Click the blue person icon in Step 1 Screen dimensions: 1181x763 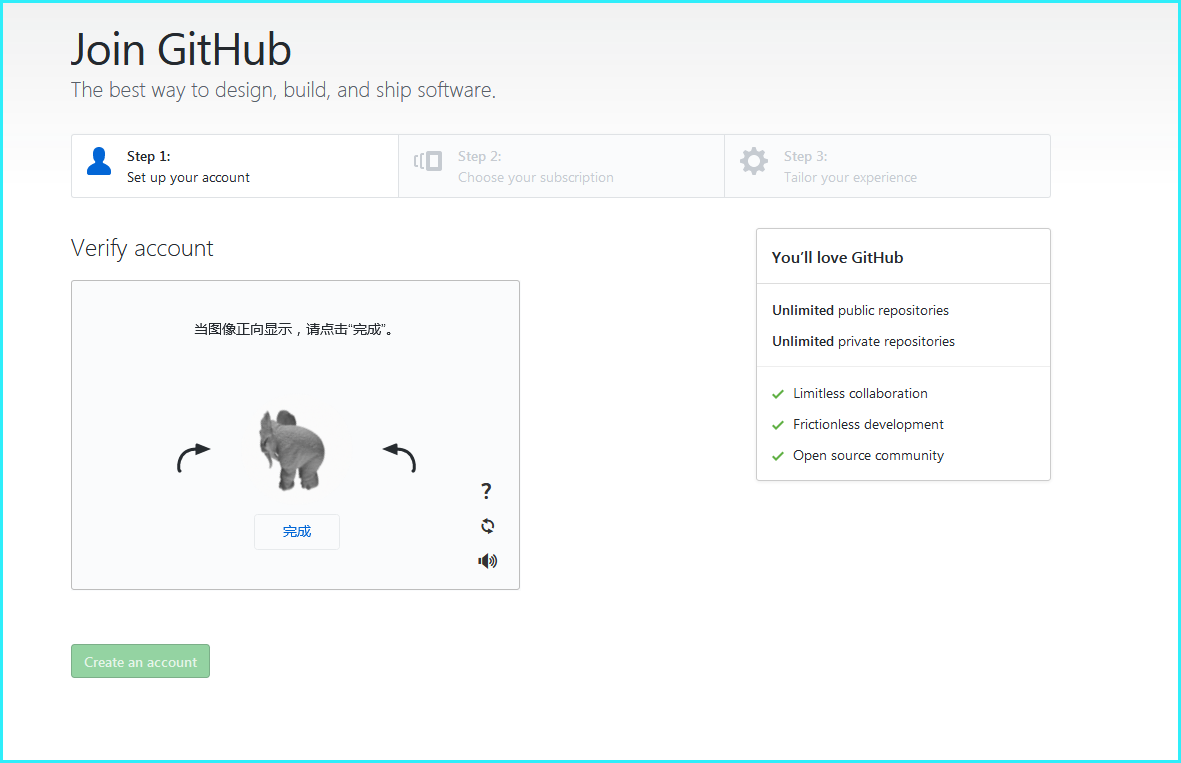(99, 161)
